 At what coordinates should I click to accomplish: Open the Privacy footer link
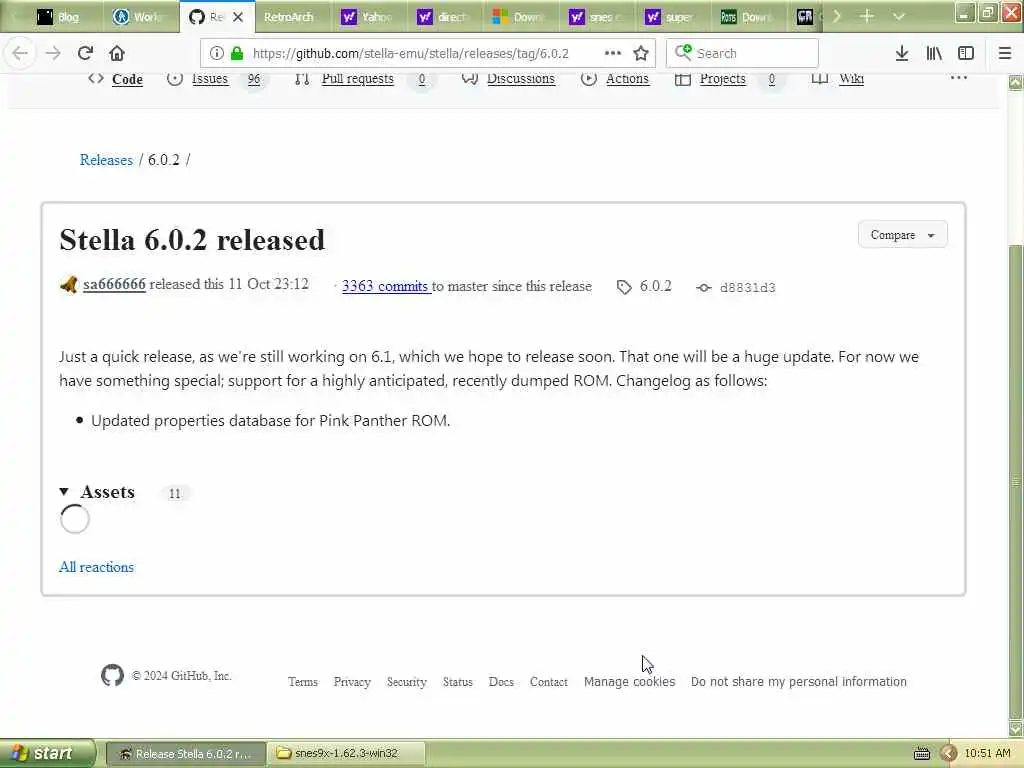click(x=352, y=682)
